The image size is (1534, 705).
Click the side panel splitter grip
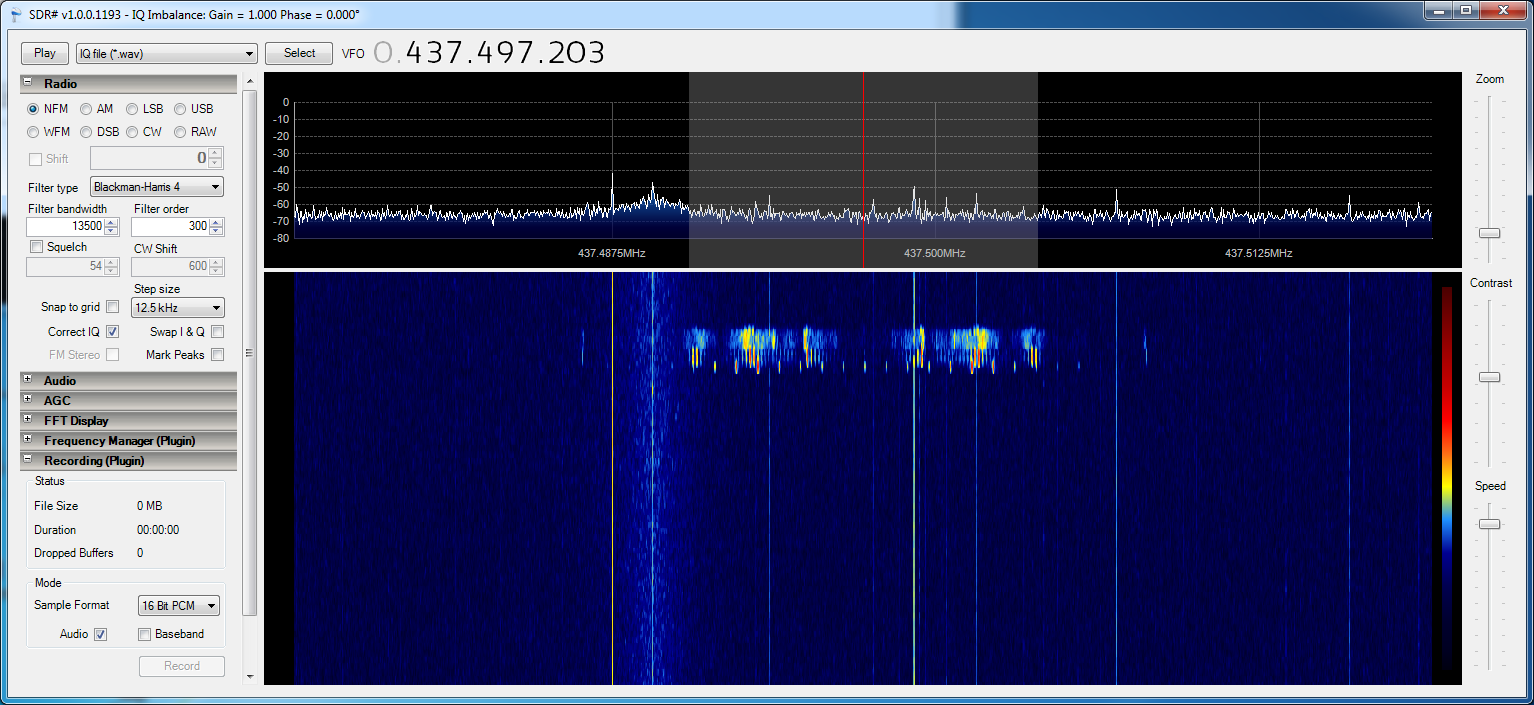(x=248, y=352)
